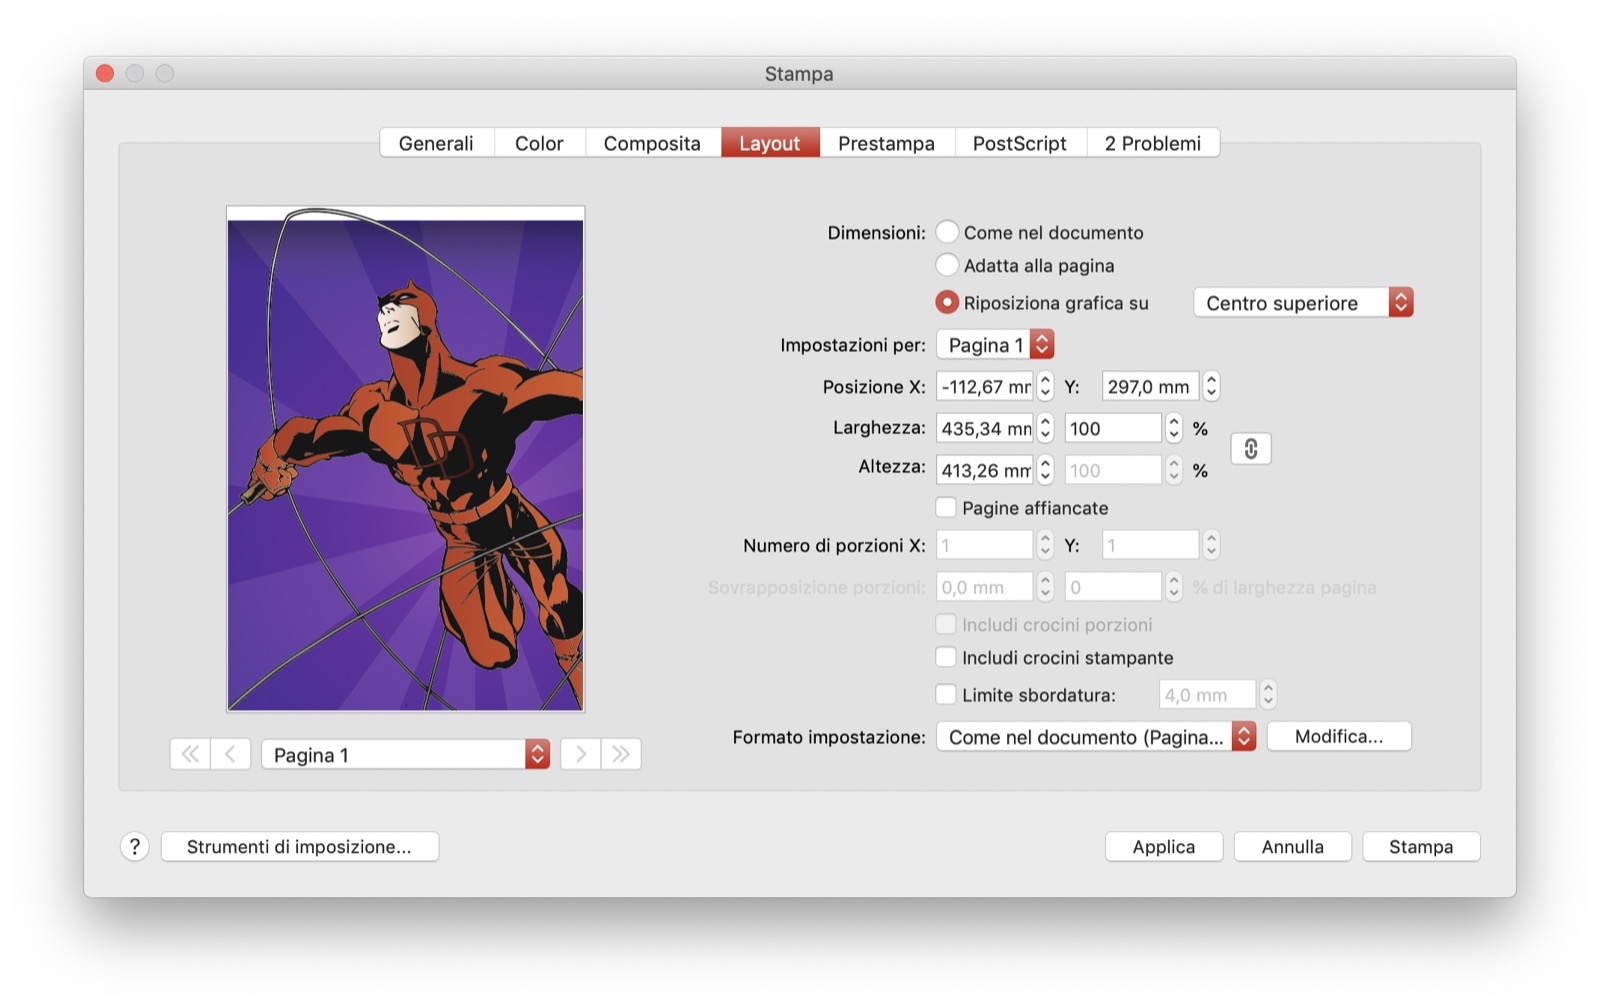Select the Layout tab
This screenshot has height=1008, width=1600.
[x=770, y=143]
